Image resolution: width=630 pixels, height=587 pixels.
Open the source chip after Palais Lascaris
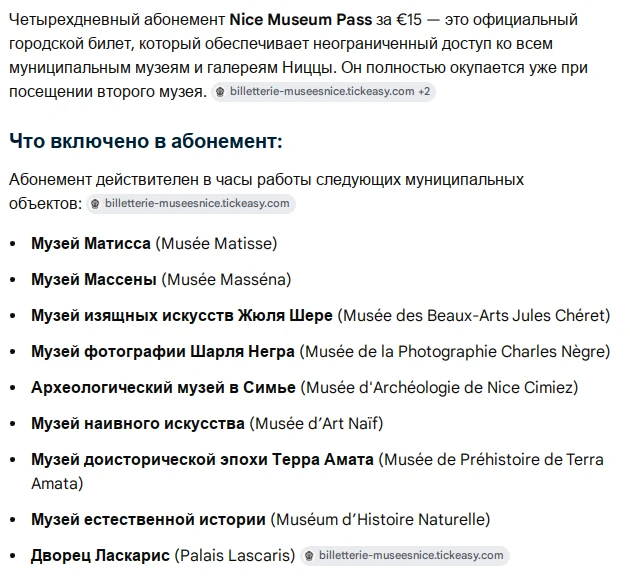point(405,556)
